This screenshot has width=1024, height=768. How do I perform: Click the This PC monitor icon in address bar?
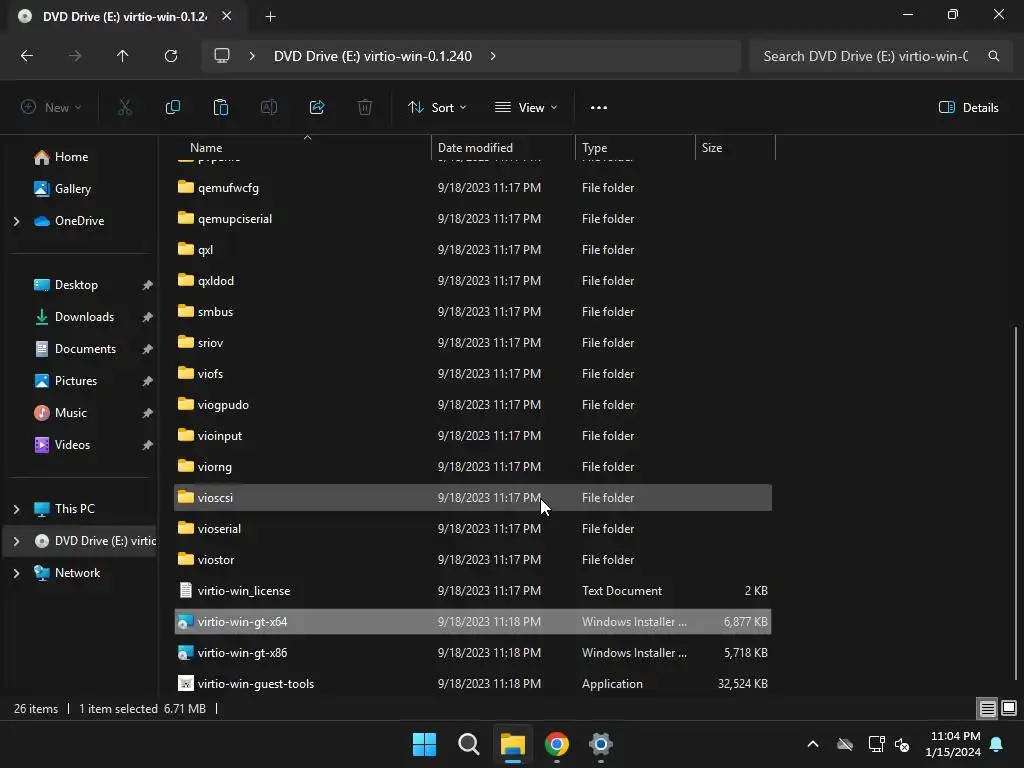222,56
